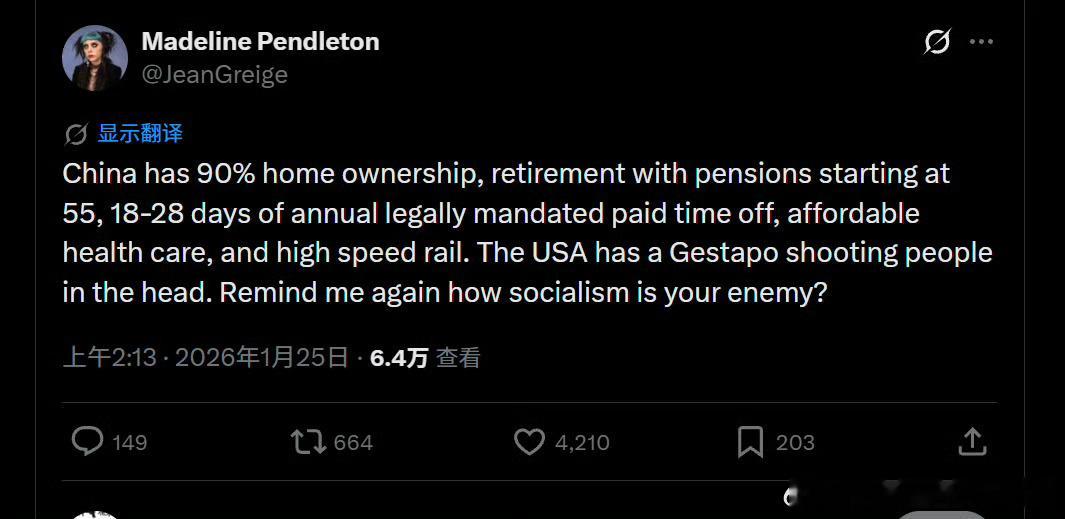Click the partially visible avatar below the tweet
The height and width of the screenshot is (519, 1065).
95,515
